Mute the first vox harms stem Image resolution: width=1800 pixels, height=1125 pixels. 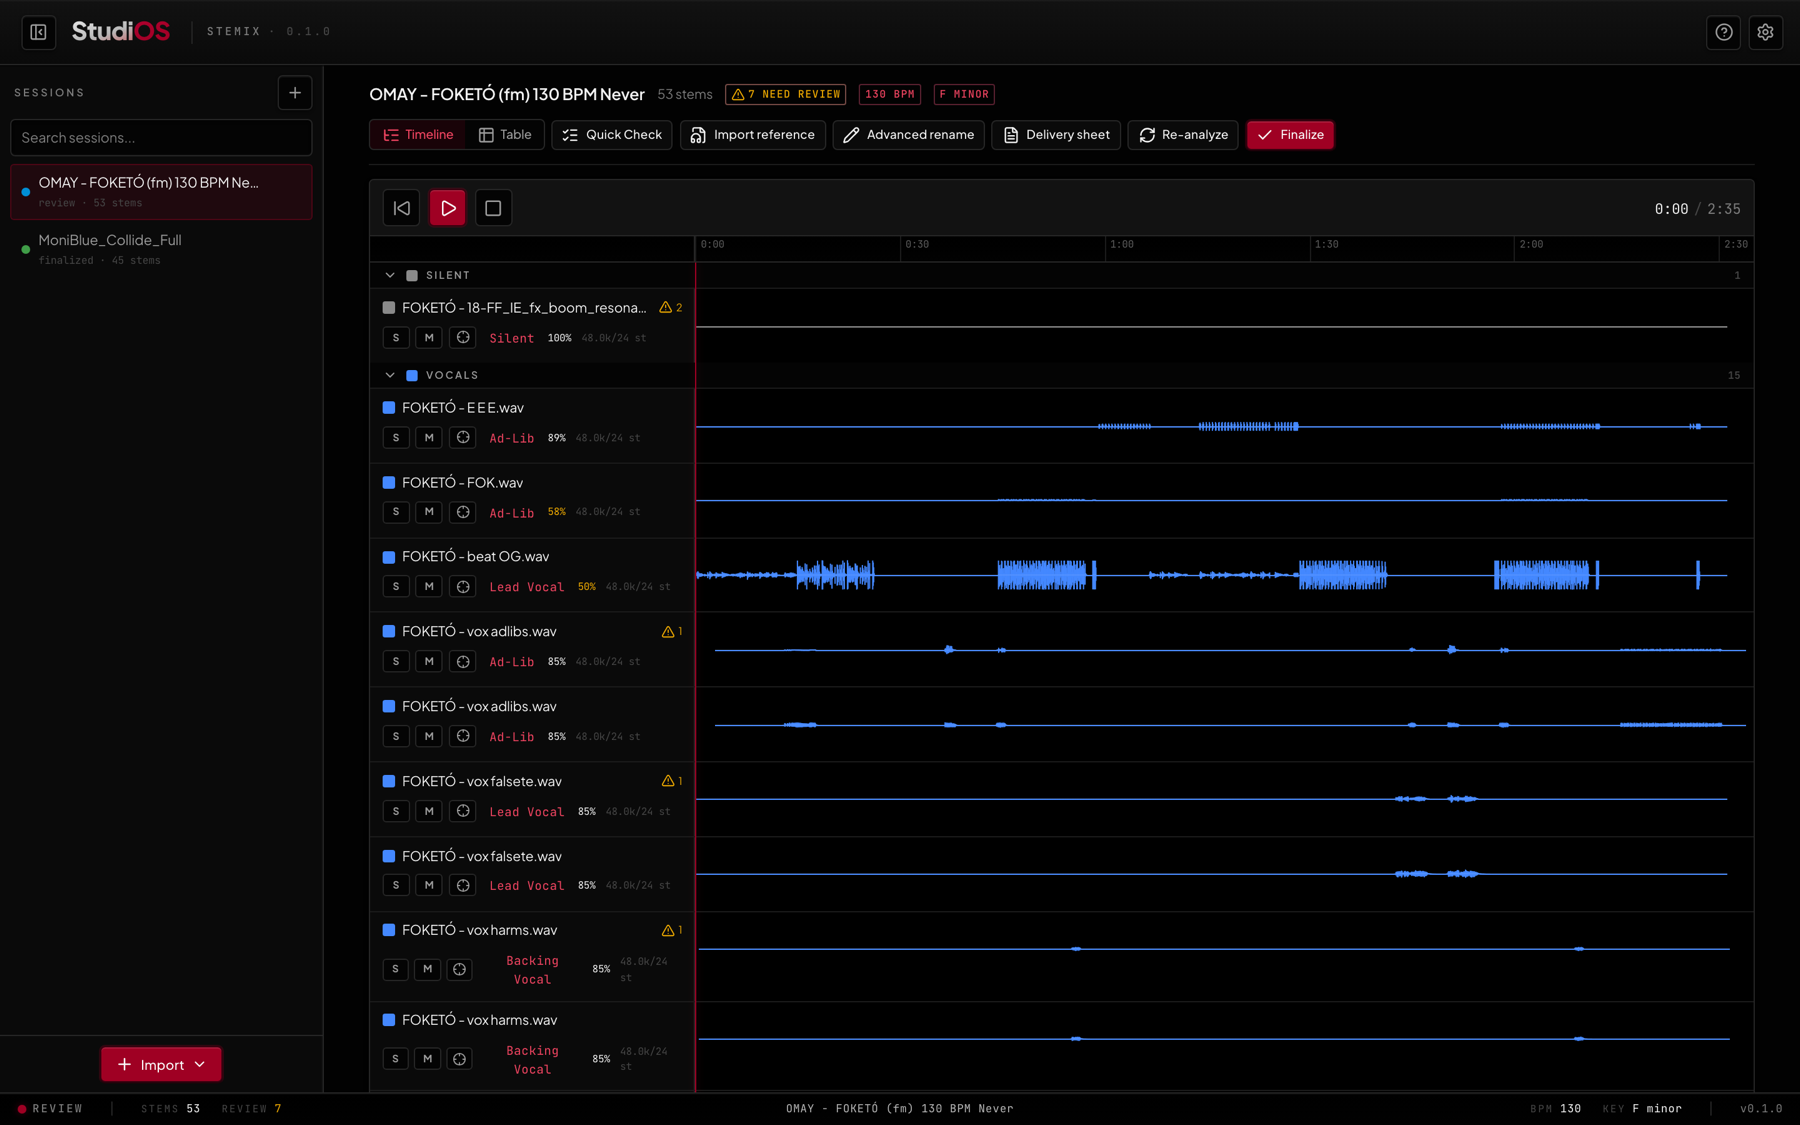427,969
